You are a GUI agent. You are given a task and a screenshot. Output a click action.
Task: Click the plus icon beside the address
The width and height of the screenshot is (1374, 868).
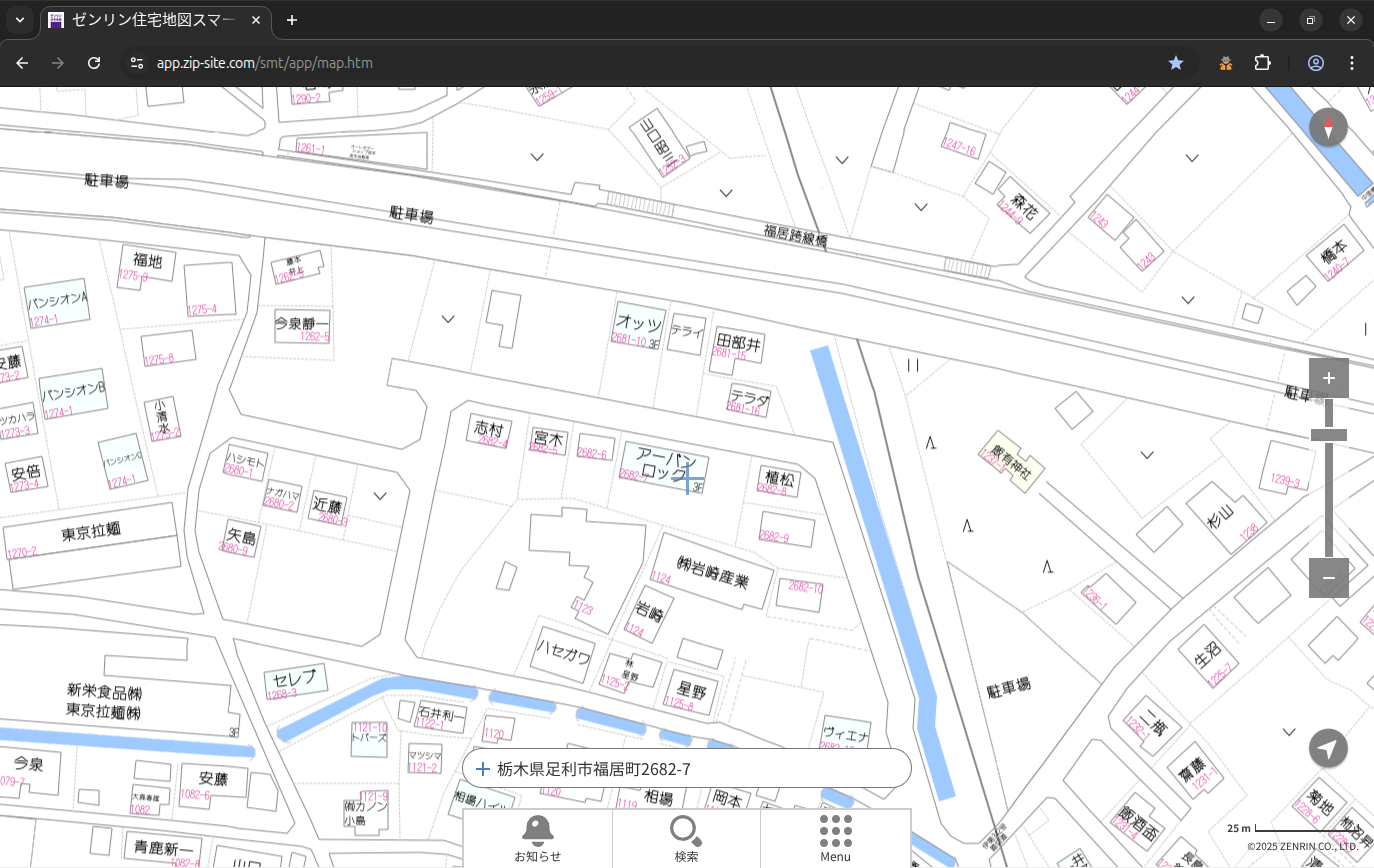tap(483, 769)
